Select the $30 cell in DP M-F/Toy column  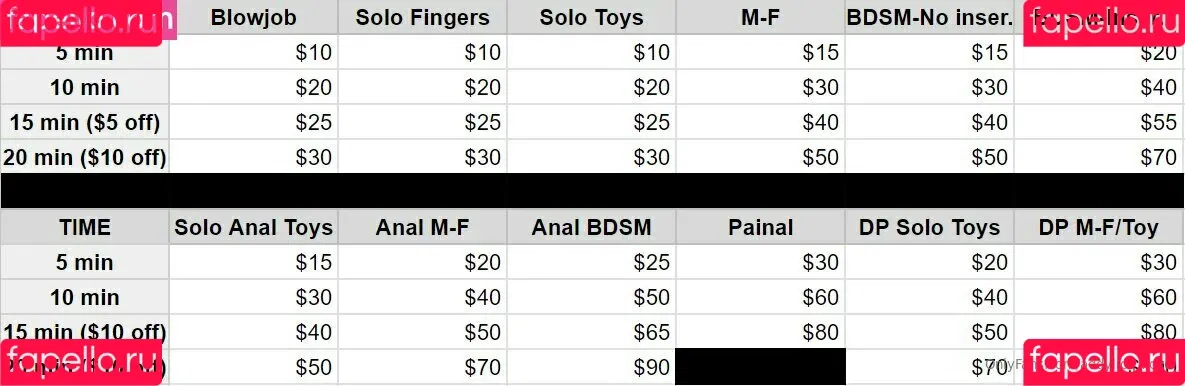point(1099,262)
